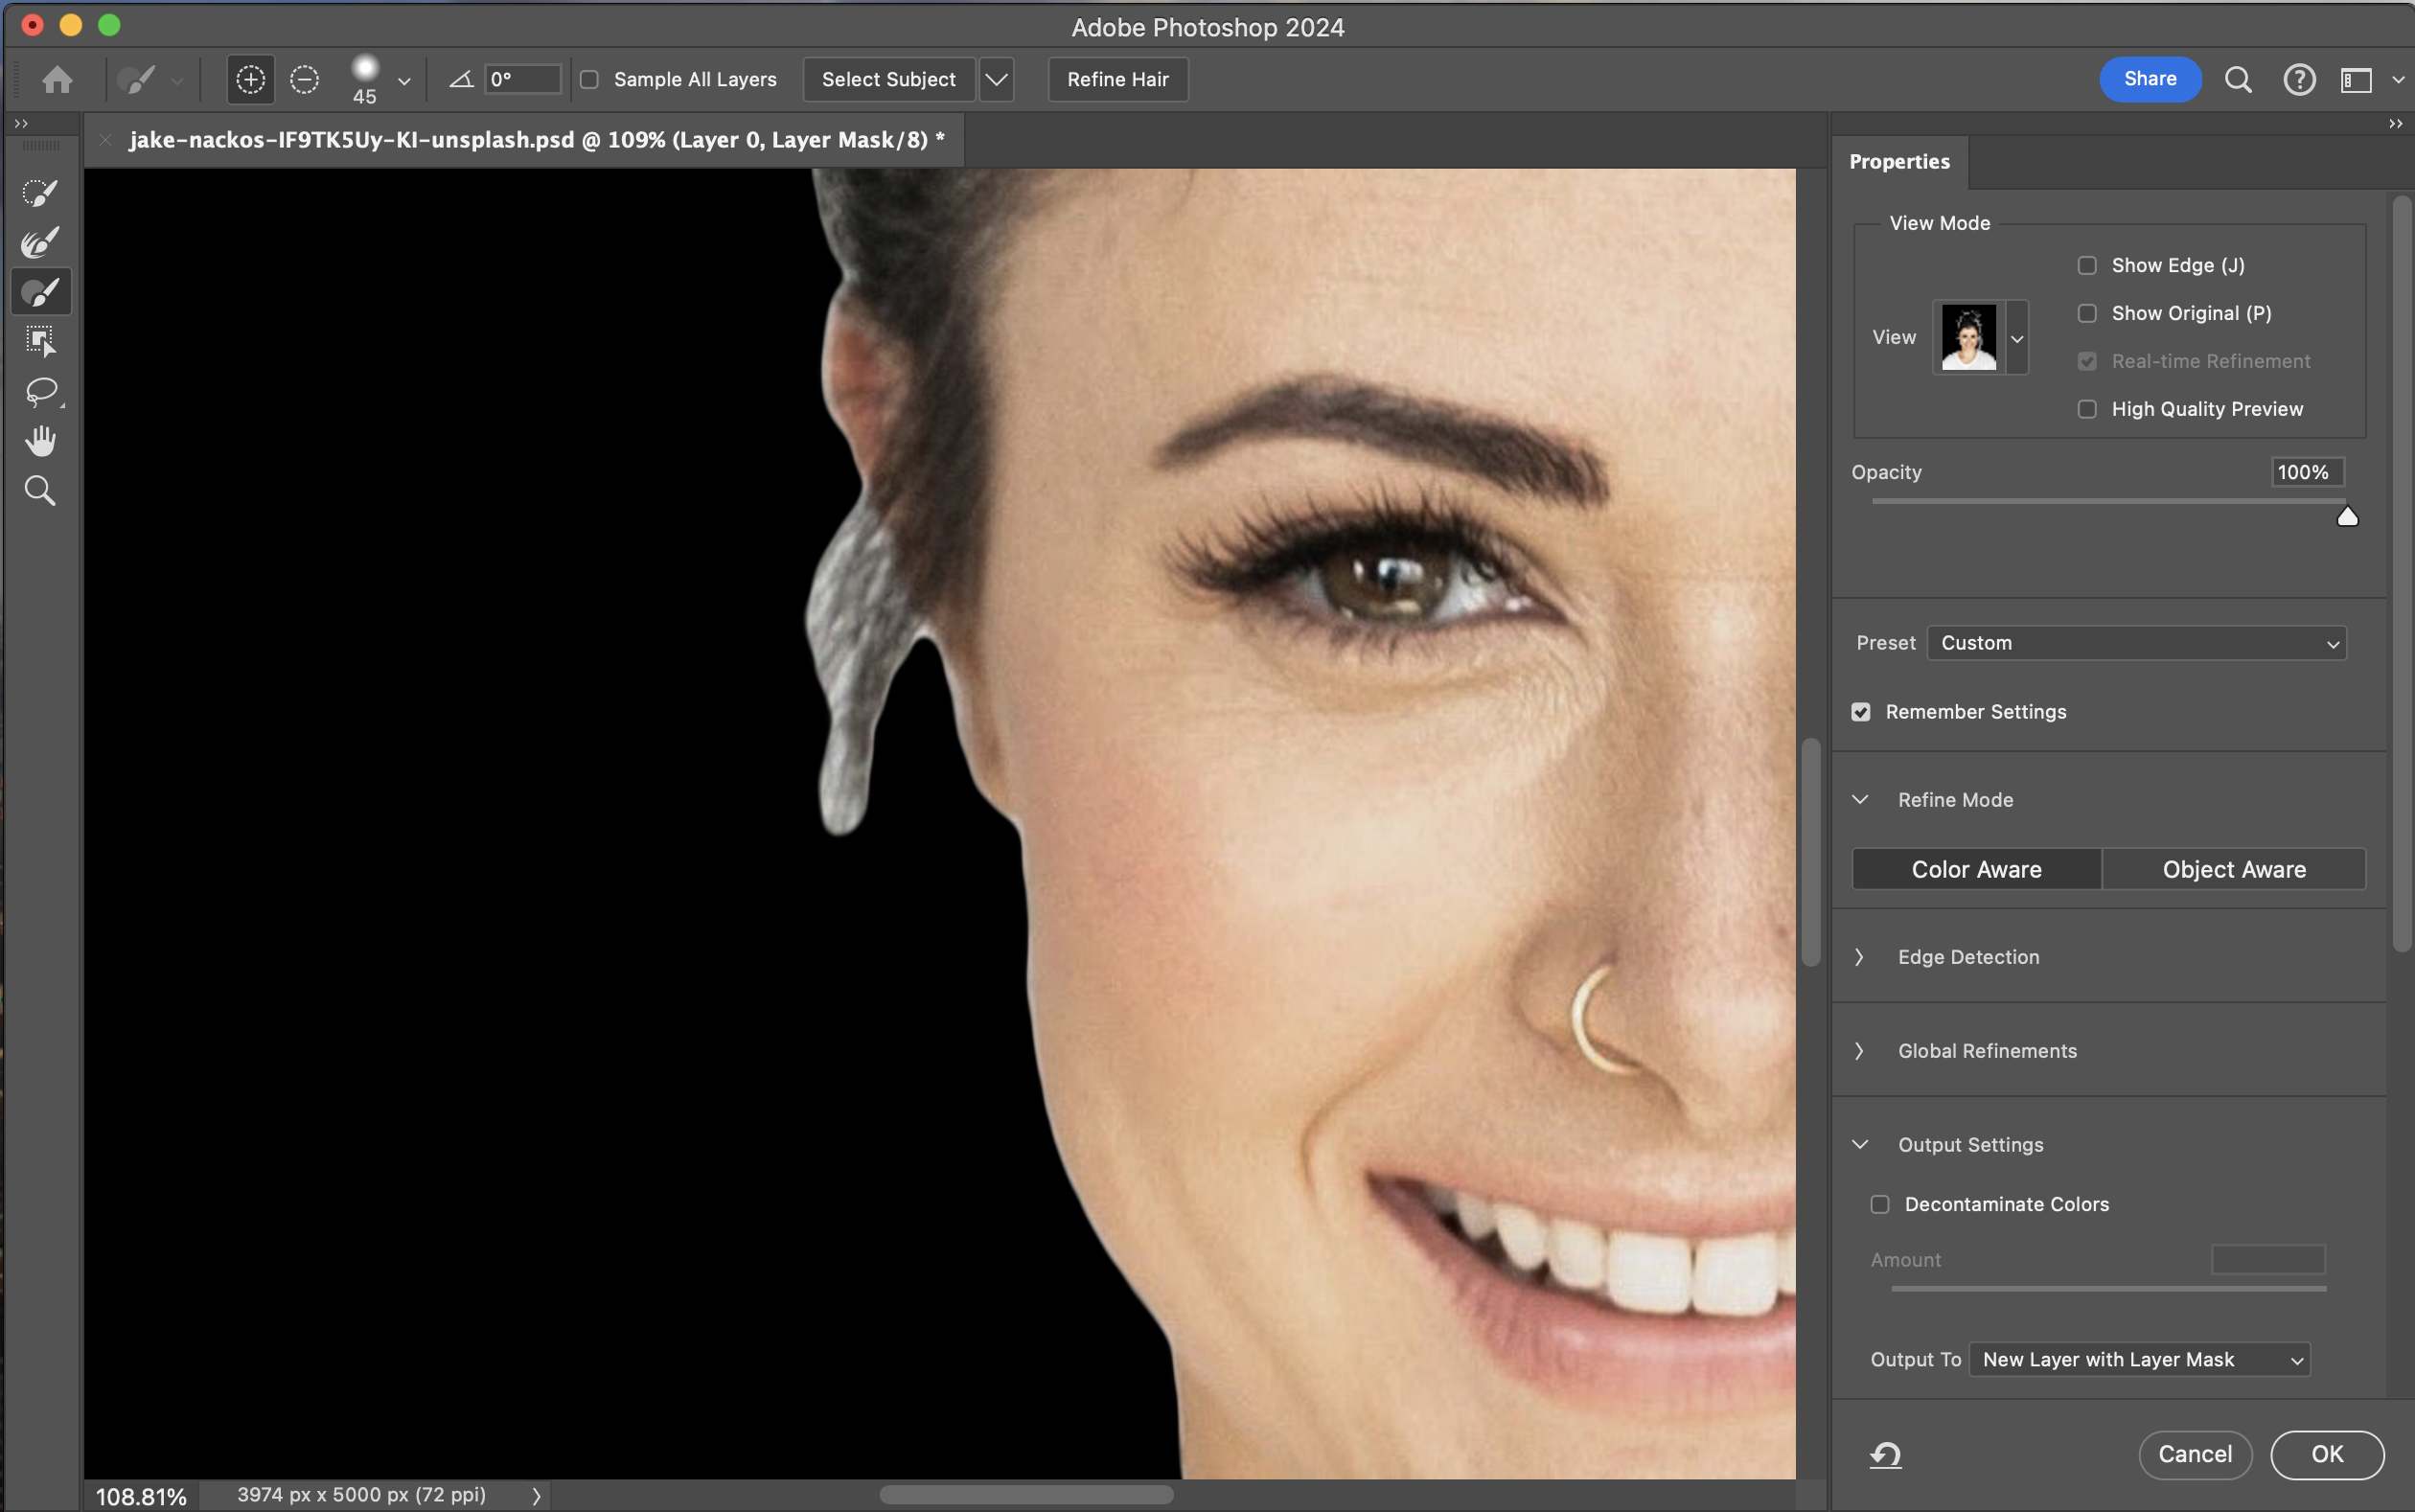
Task: Select the Quick Selection tool
Action: click(x=40, y=193)
